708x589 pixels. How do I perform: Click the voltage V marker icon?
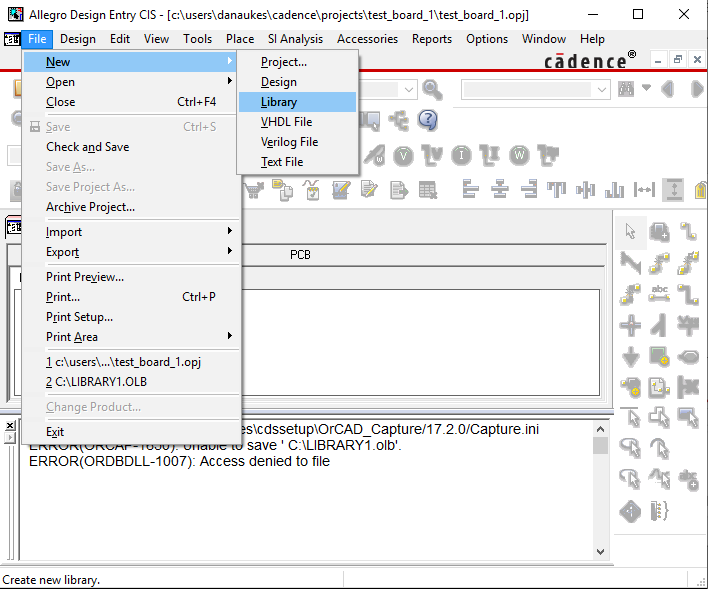tap(403, 156)
